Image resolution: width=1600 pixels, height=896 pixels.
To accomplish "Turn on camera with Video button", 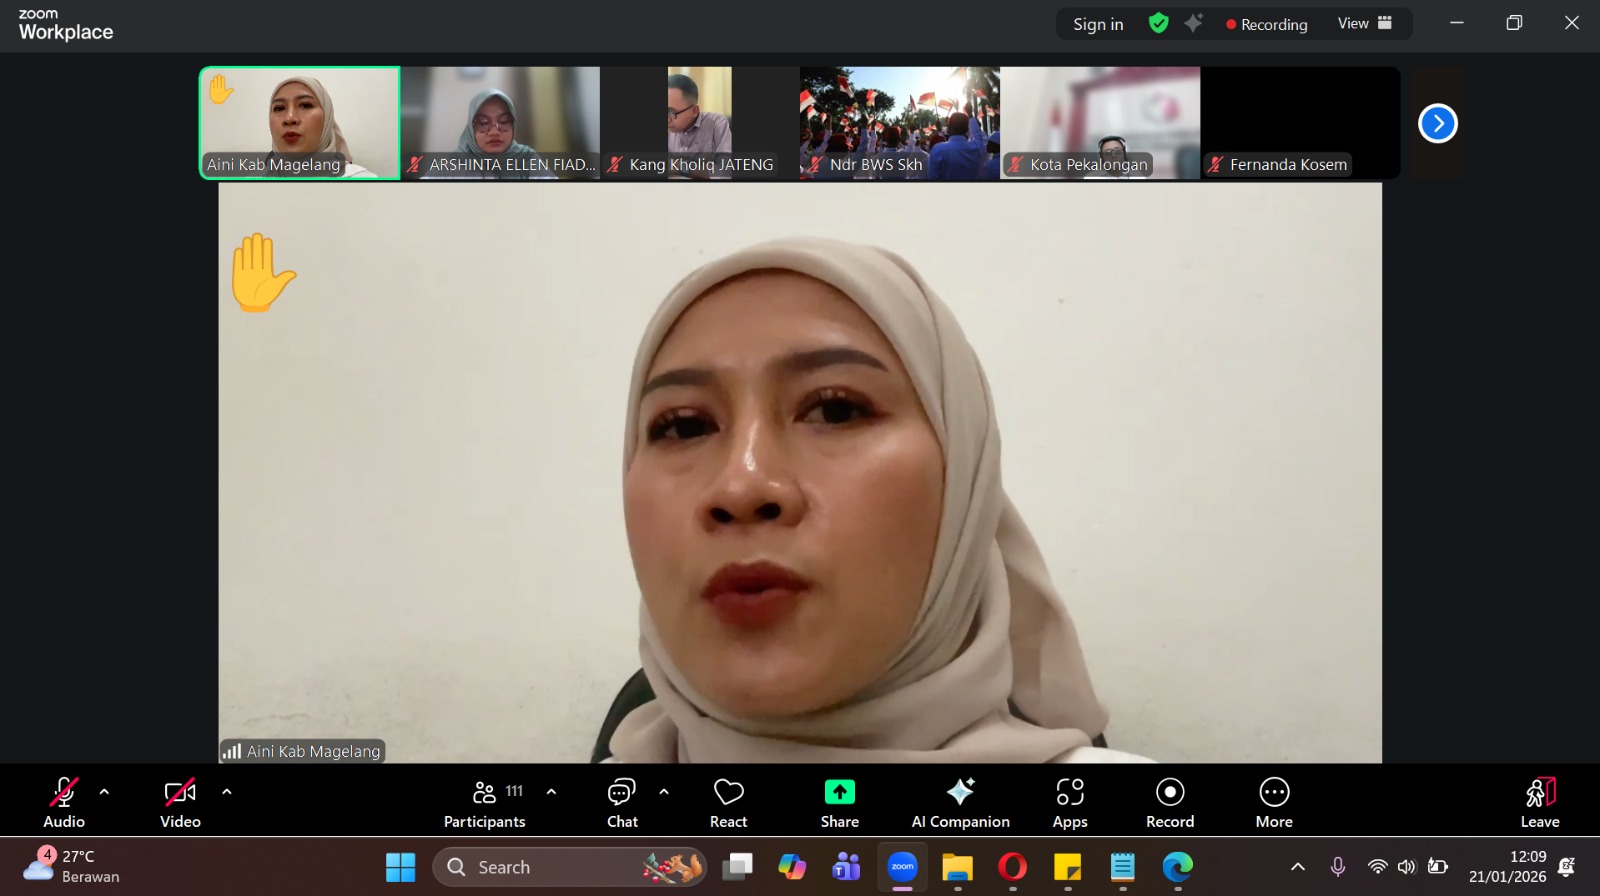I will click(x=180, y=803).
